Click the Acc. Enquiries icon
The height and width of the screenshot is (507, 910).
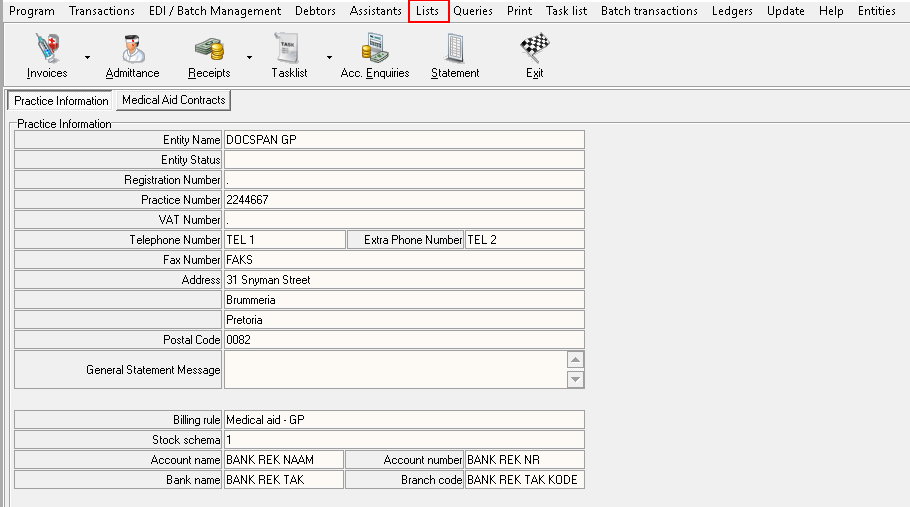click(375, 49)
